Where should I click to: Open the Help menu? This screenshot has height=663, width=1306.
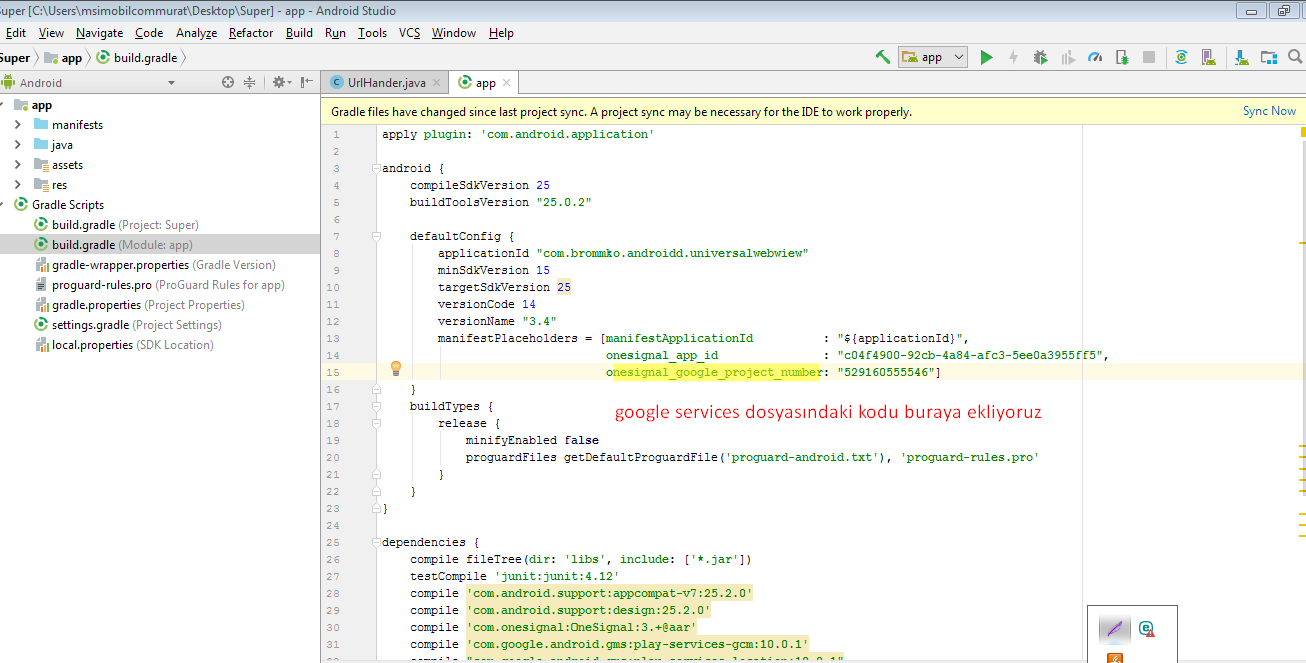pos(501,33)
